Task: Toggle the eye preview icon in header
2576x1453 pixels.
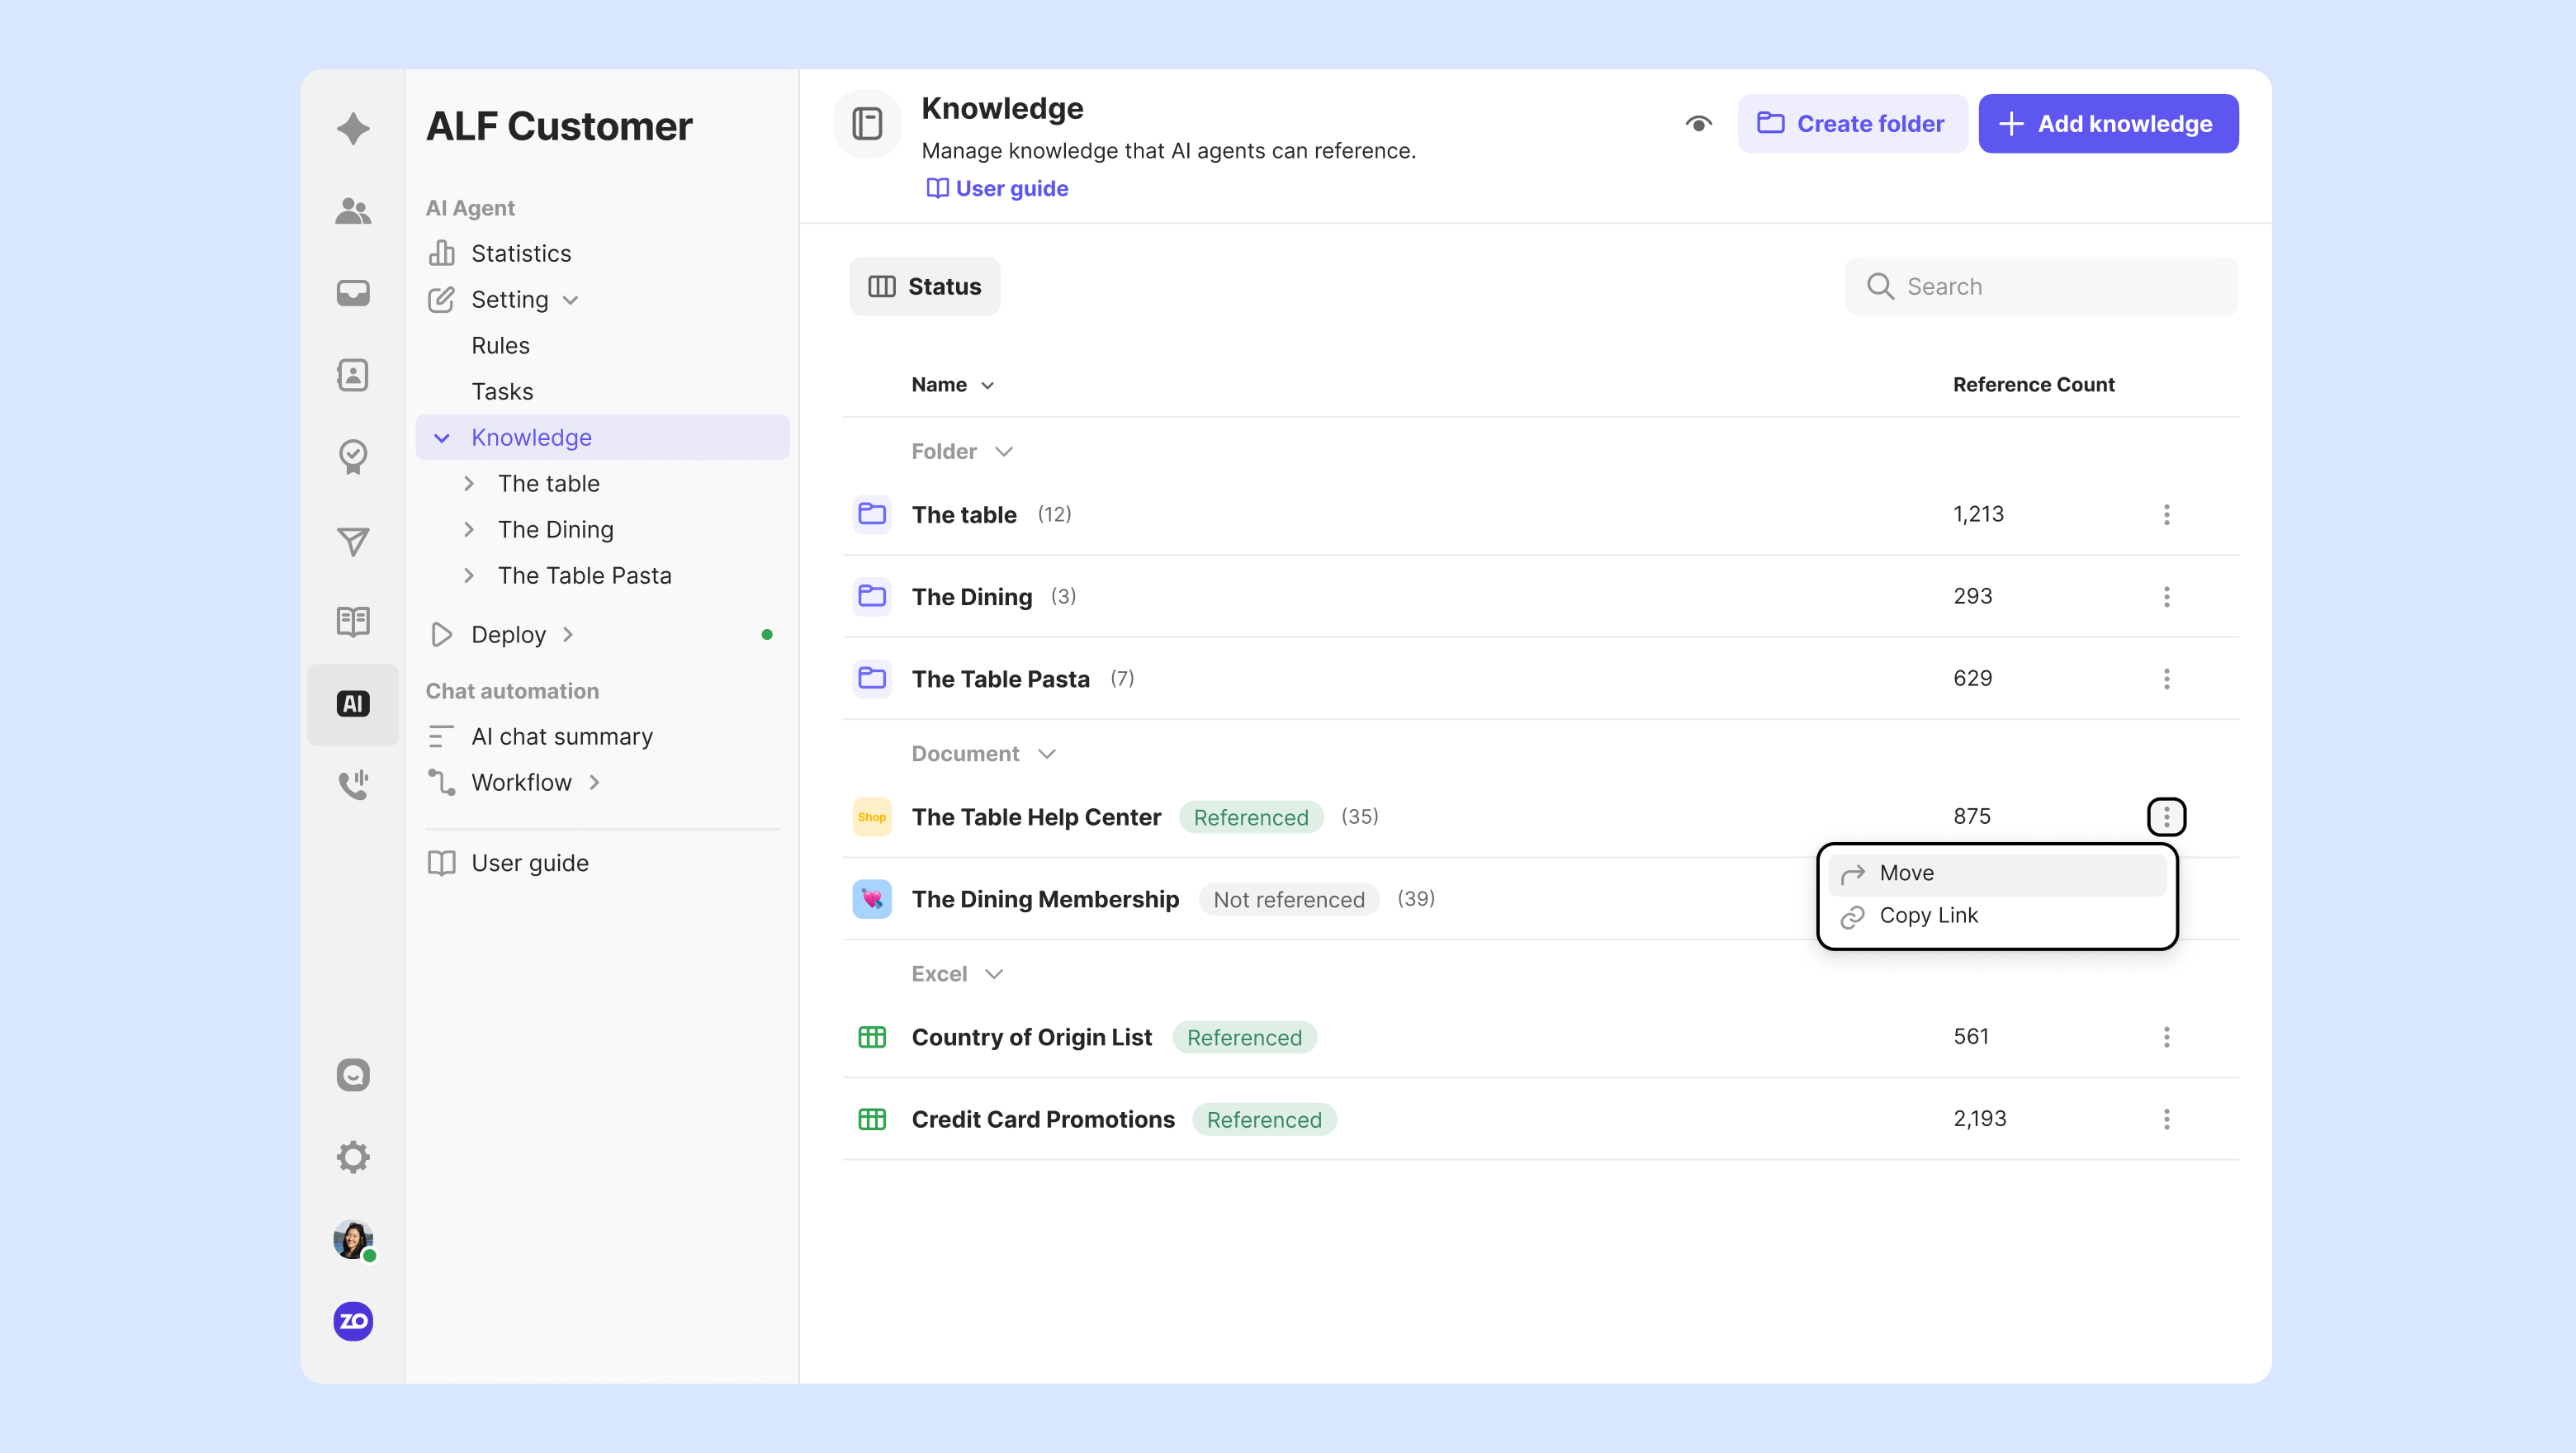Action: click(x=1698, y=124)
